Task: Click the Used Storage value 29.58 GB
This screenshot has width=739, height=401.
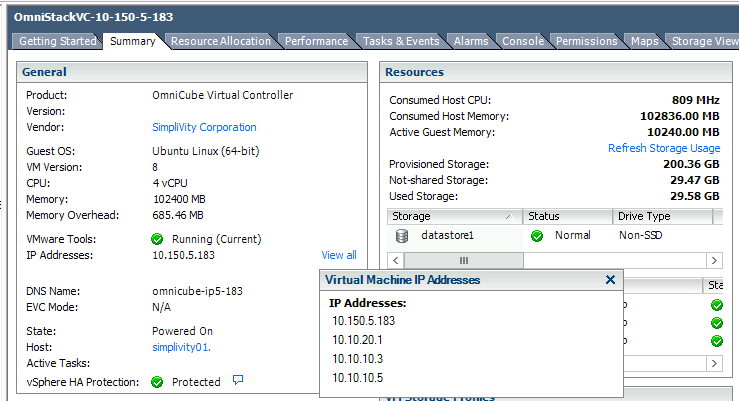Action: [x=695, y=196]
